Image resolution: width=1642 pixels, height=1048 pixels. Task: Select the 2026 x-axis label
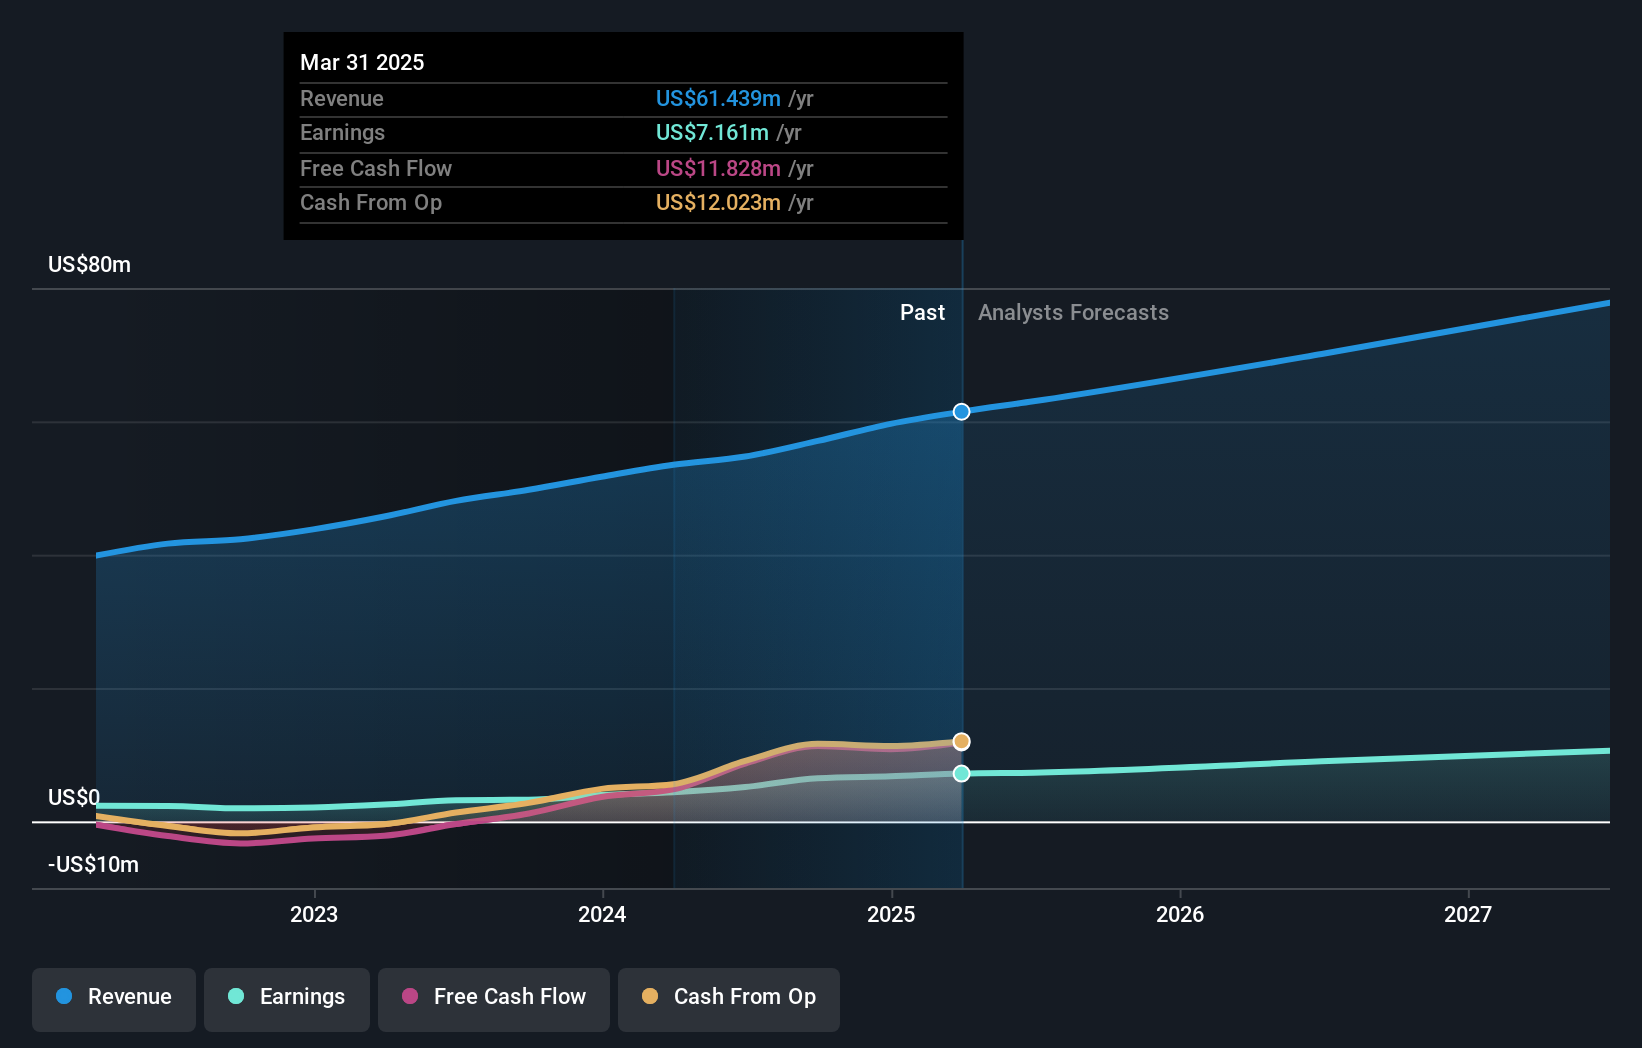1180,914
